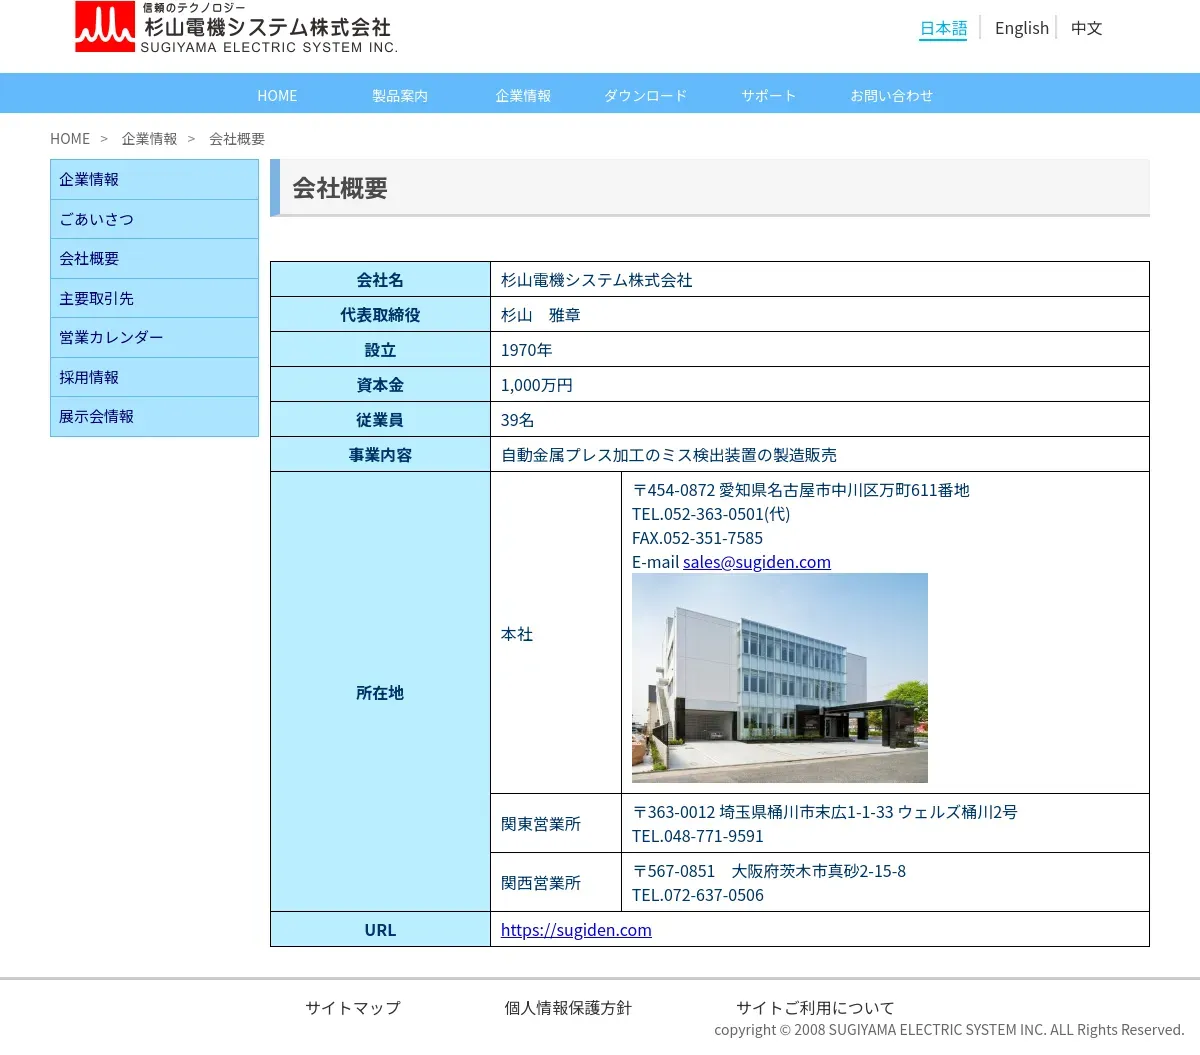1200x1055 pixels.
Task: Select 会社概要 in the sidebar
Action: pos(154,259)
